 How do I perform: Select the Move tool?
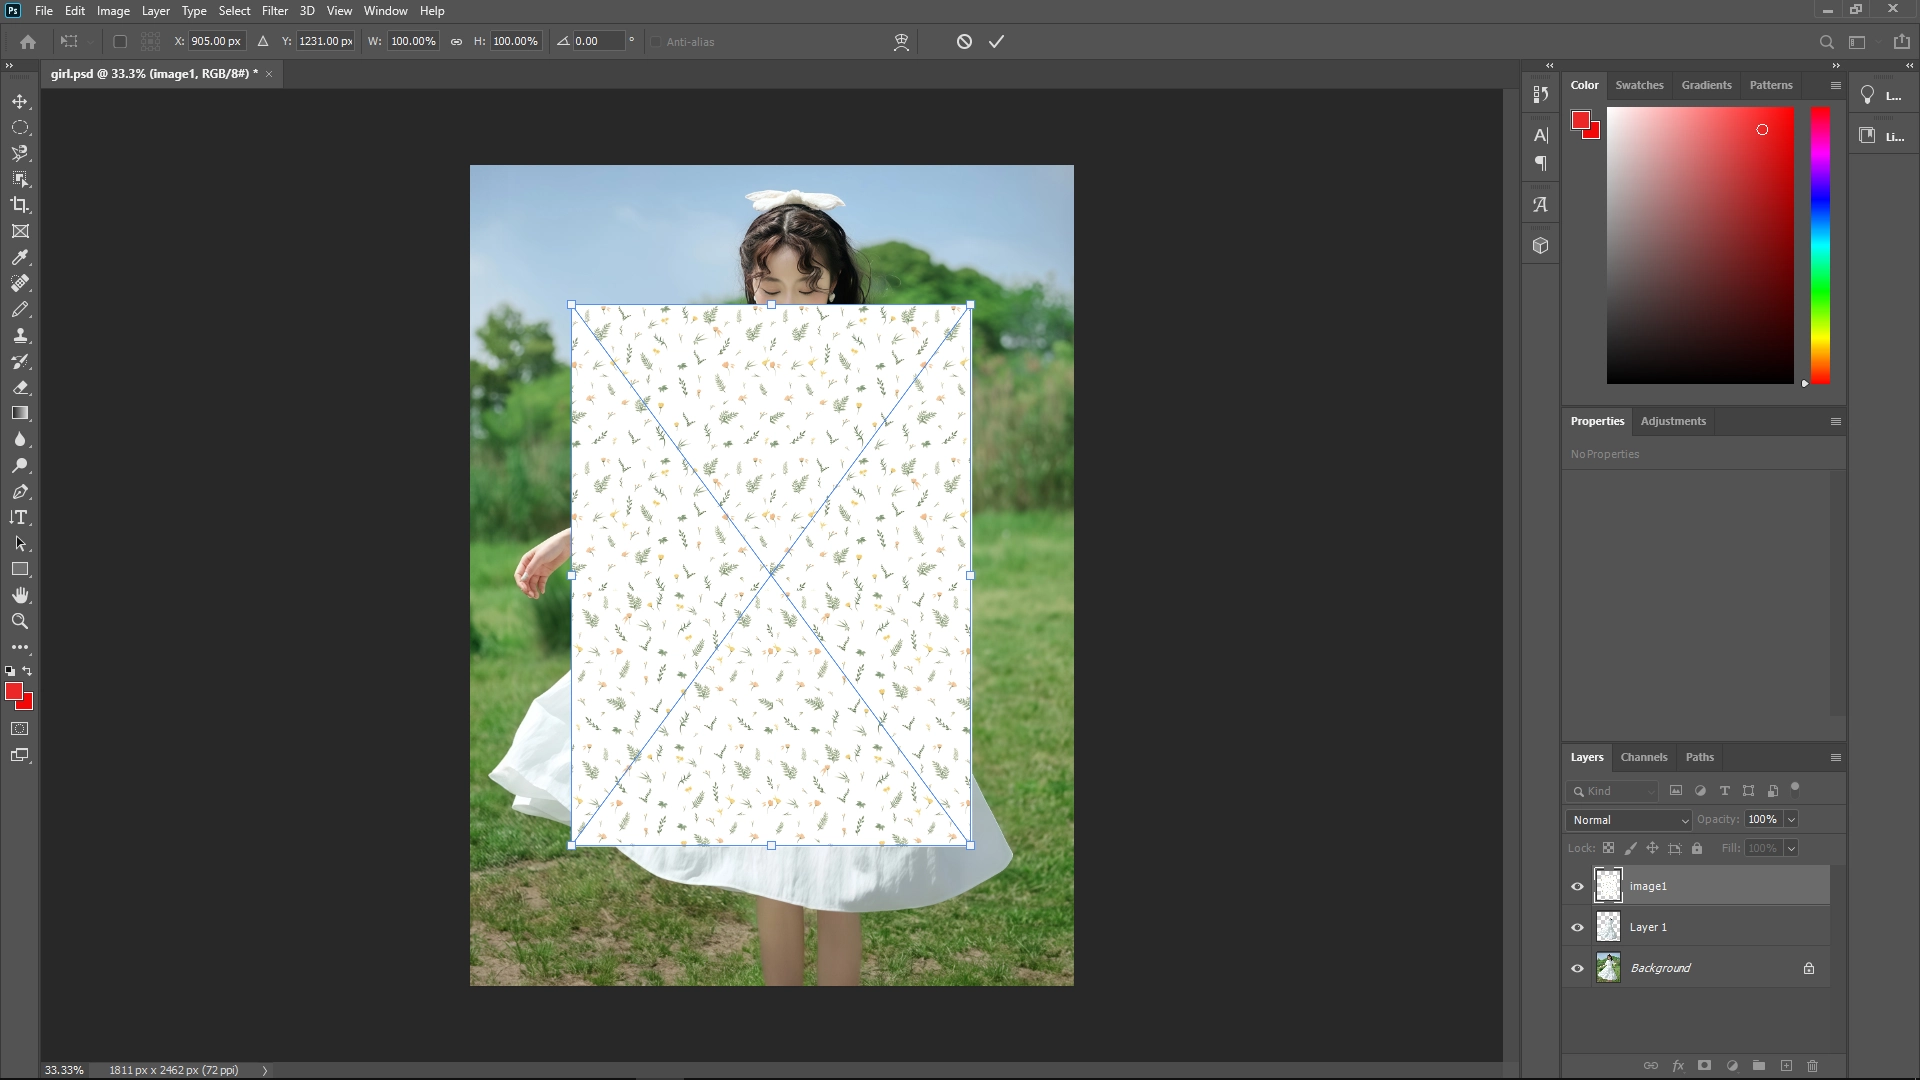tap(20, 101)
